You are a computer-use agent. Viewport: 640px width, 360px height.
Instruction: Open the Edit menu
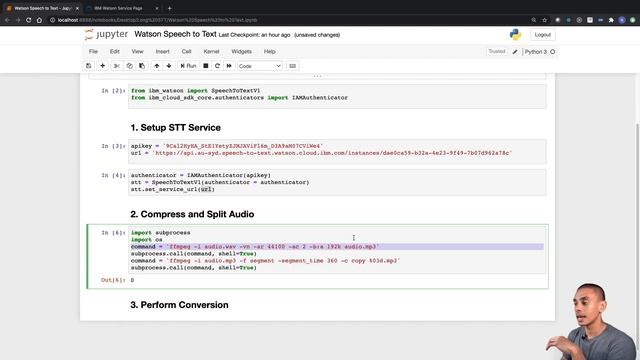115,51
